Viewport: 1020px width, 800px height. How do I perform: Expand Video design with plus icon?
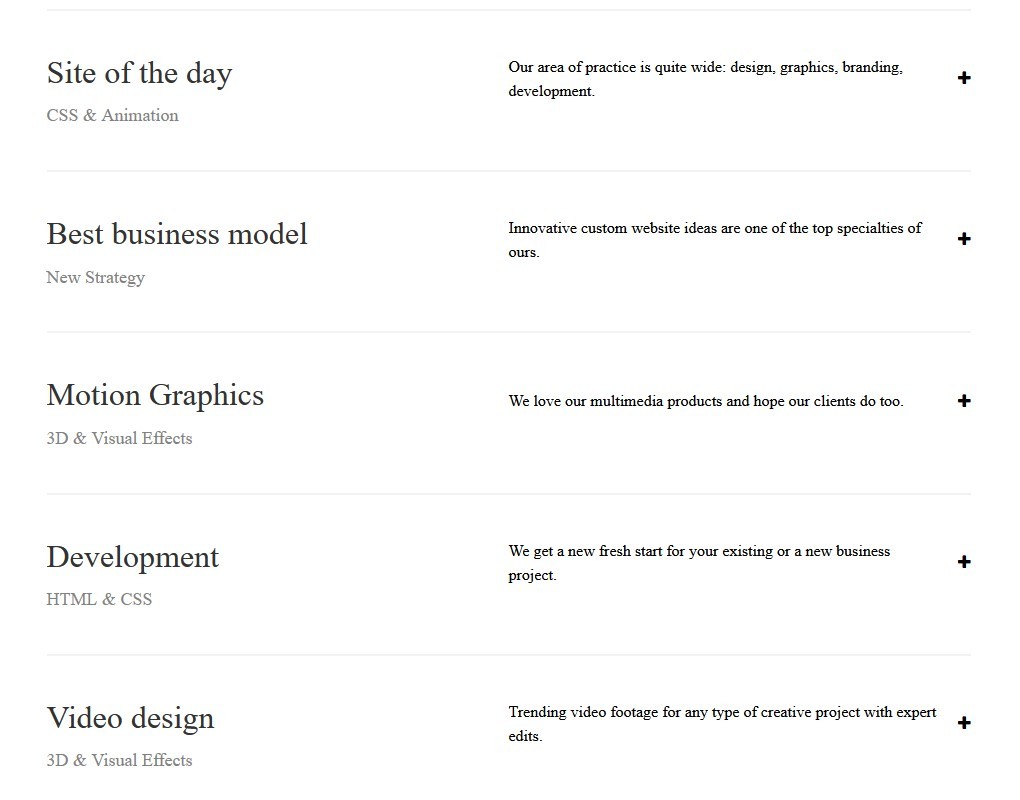963,723
